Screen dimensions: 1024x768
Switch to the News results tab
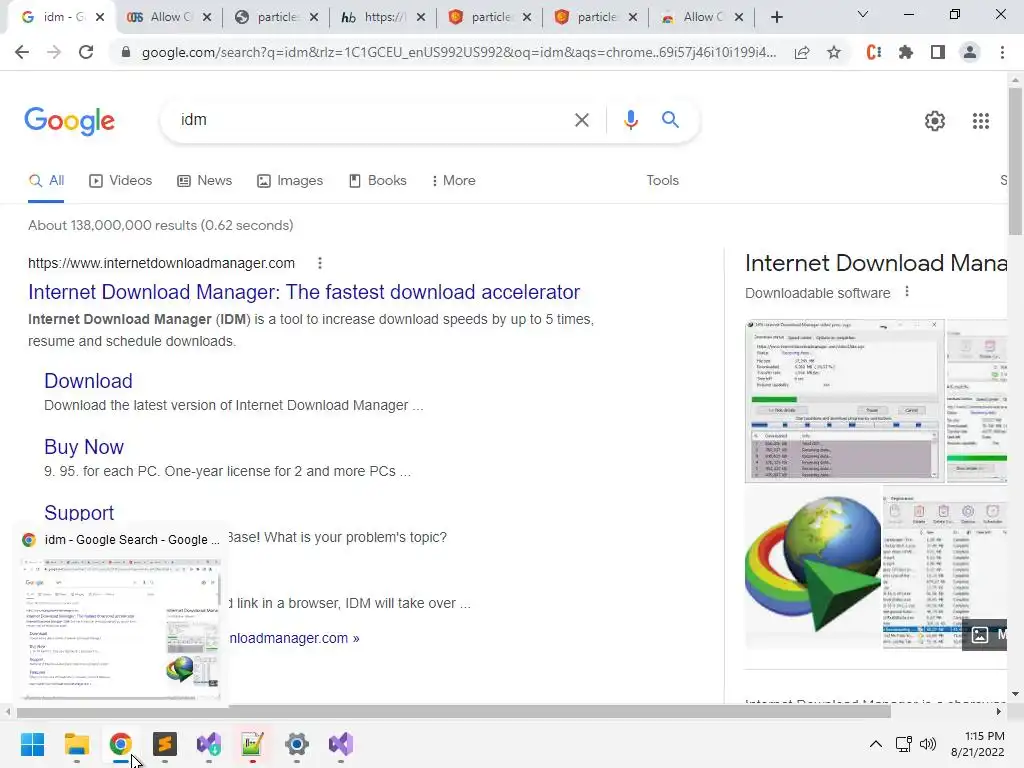coord(204,181)
